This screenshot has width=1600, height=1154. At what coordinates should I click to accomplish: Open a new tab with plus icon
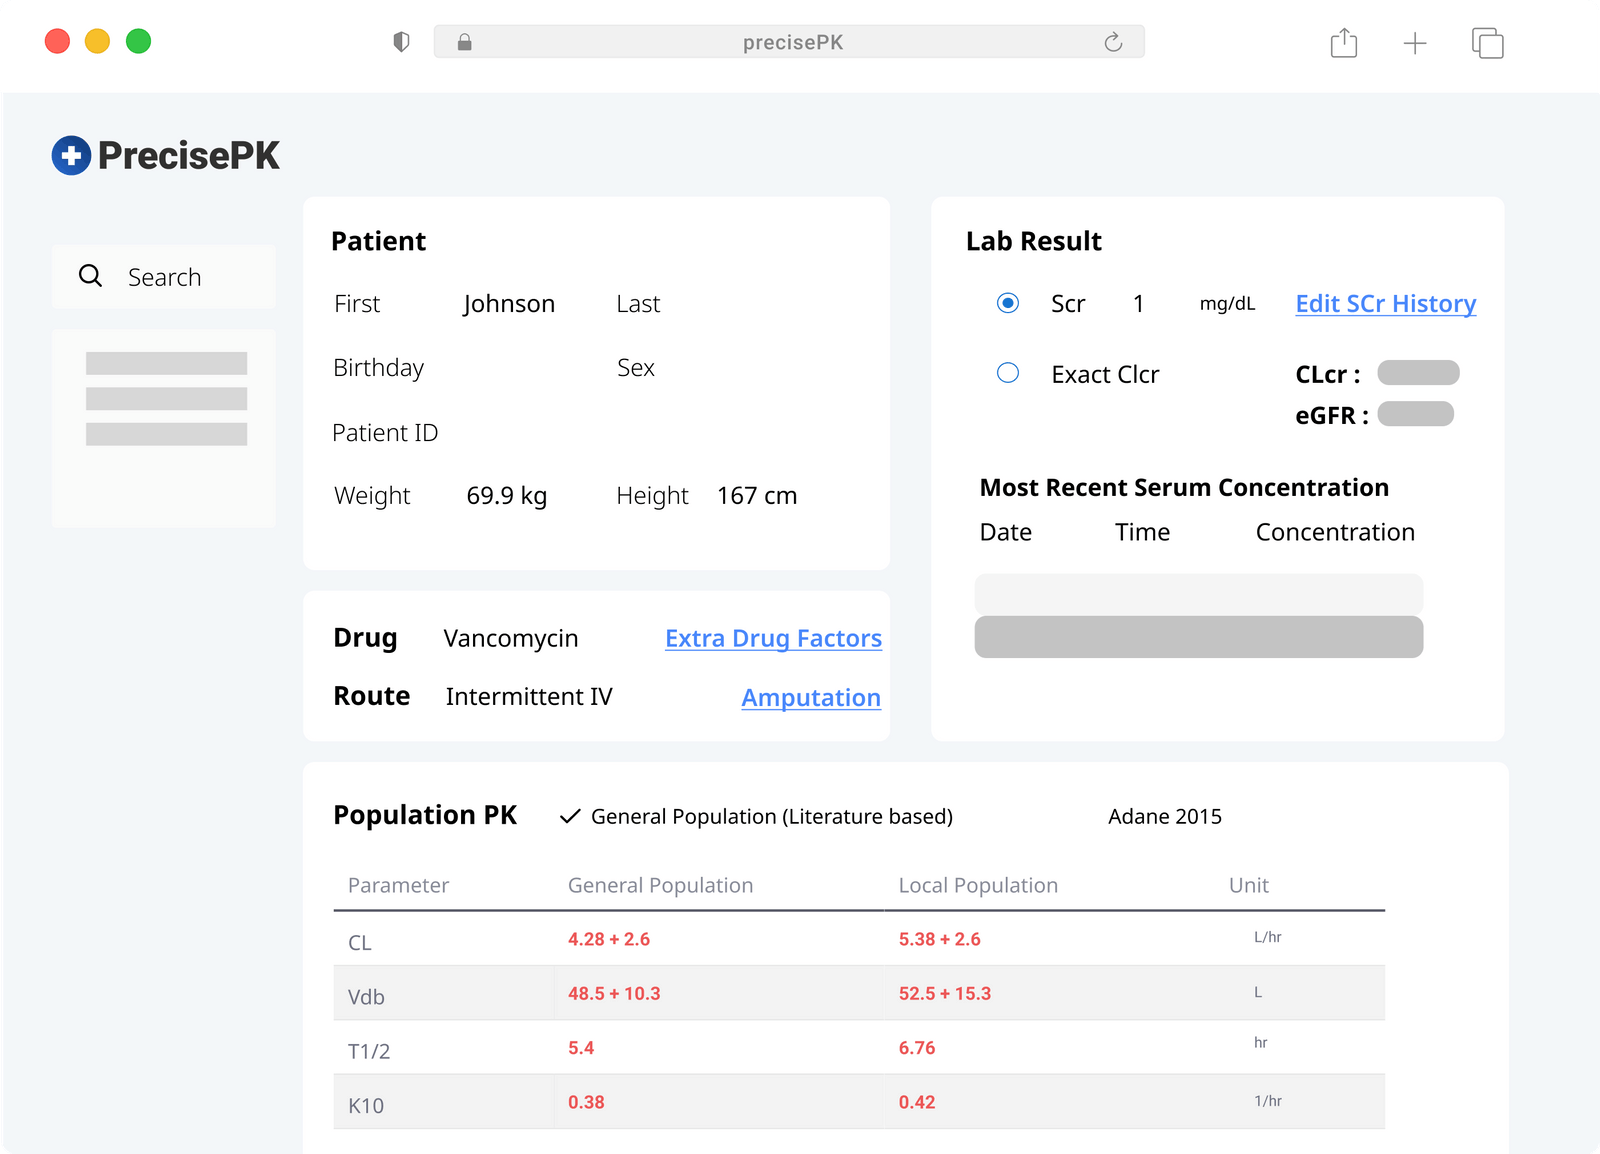pos(1414,43)
